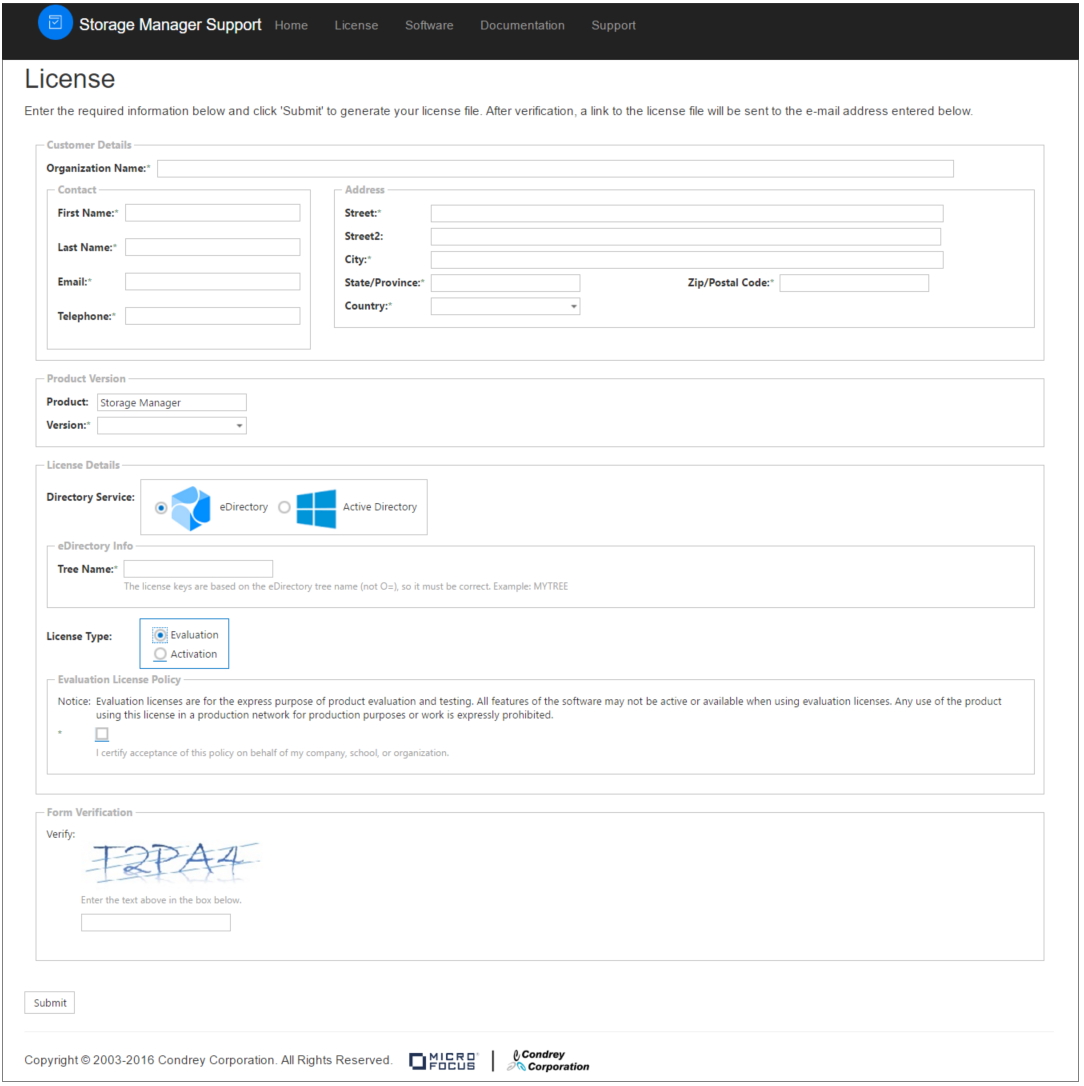Choose the Evaluation license type
The width and height of the screenshot is (1084, 1086).
160,636
